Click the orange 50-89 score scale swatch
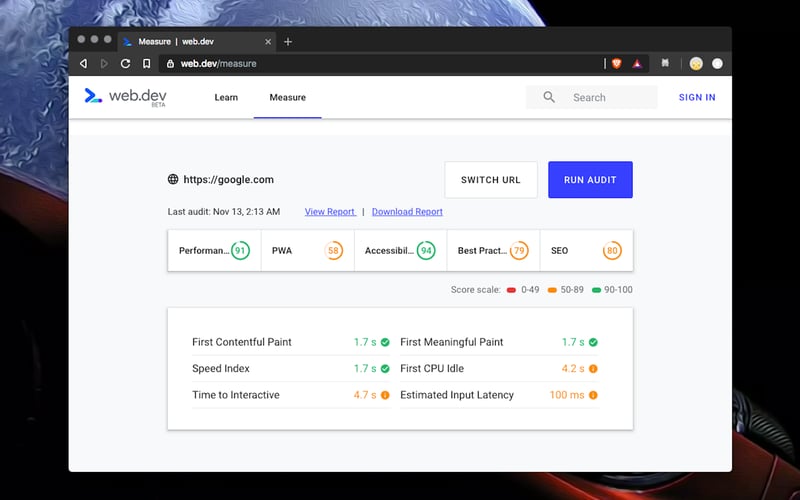 coord(552,290)
